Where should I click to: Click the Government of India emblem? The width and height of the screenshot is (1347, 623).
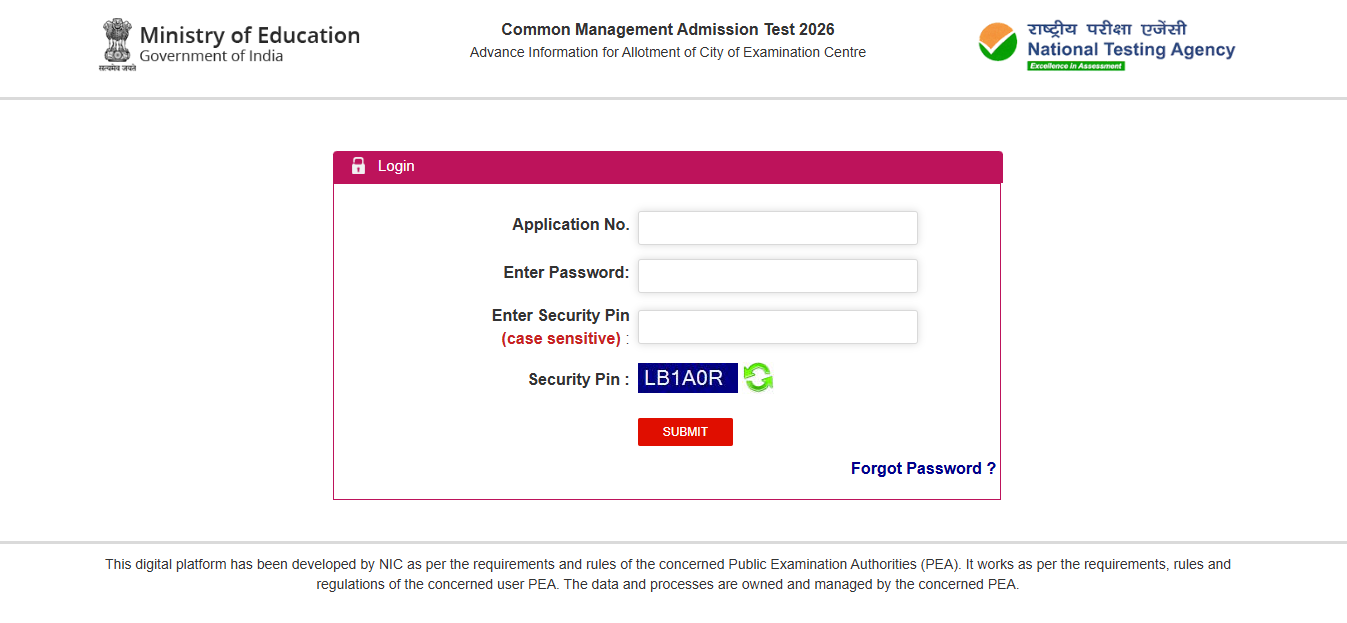(117, 45)
